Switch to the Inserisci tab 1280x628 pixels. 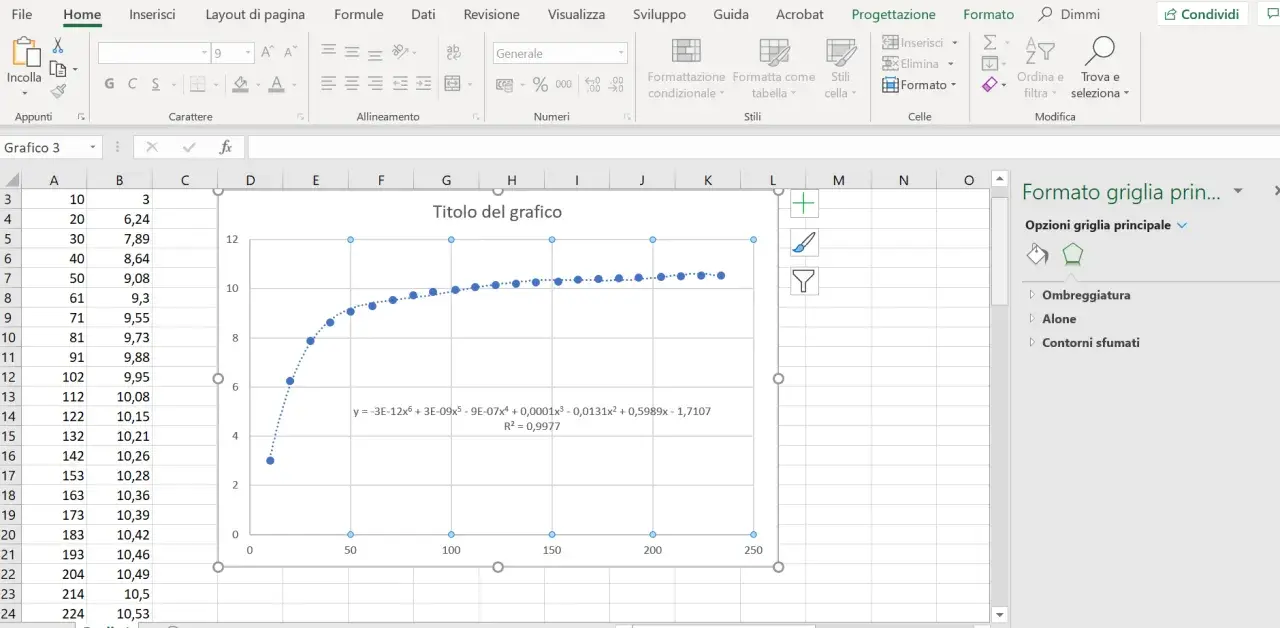click(152, 15)
